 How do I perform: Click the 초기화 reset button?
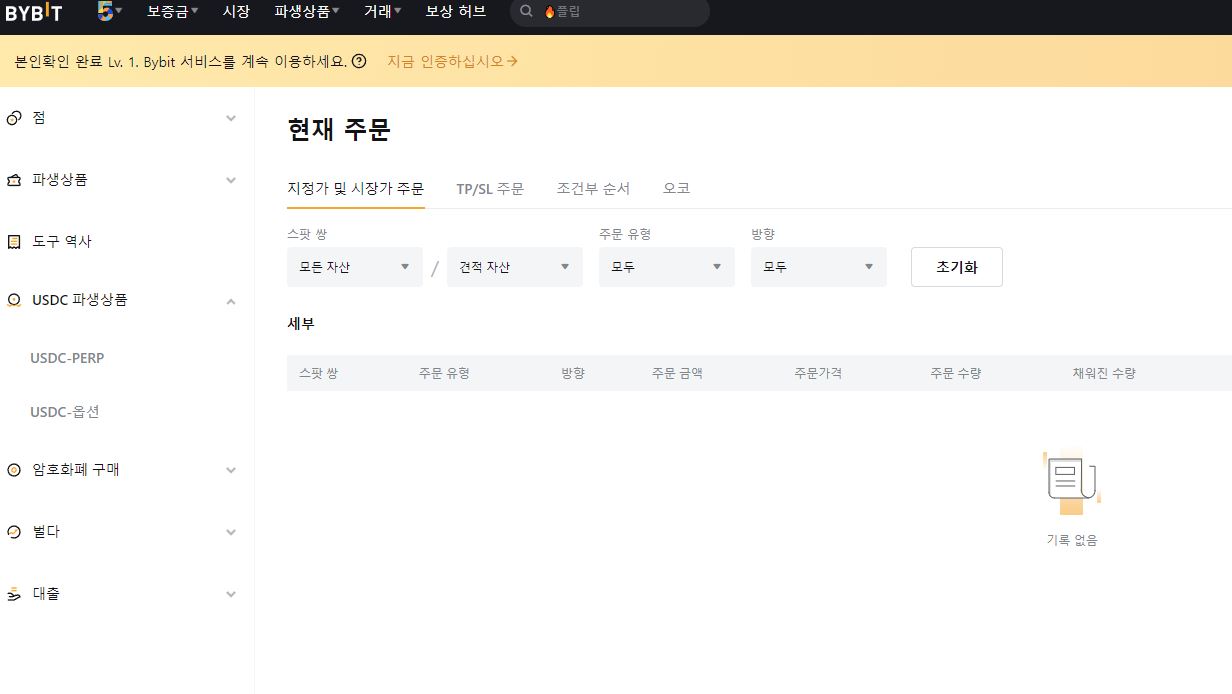click(957, 267)
